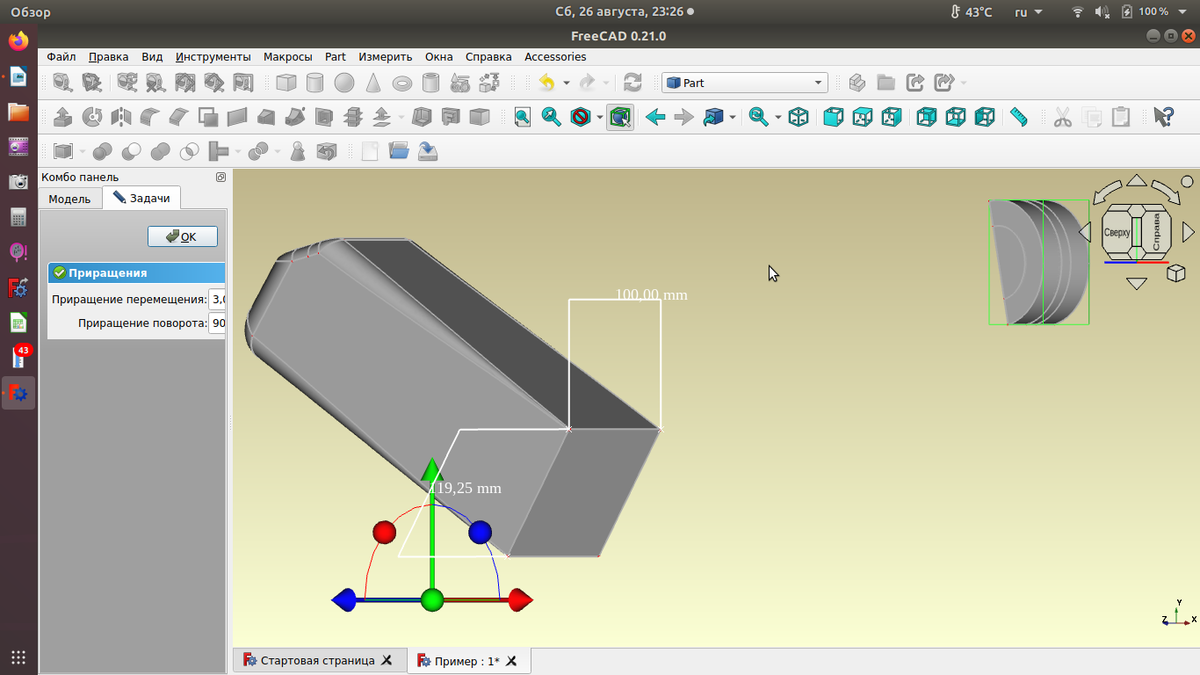Open the Offset tools dropdown arrow
Viewport: 1200px width, 675px height.
(x=401, y=117)
